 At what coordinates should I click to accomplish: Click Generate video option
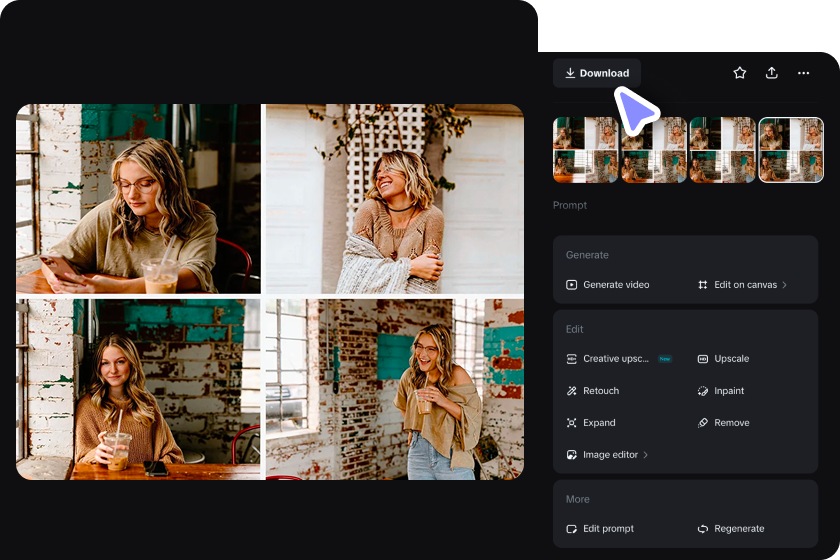click(x=608, y=285)
